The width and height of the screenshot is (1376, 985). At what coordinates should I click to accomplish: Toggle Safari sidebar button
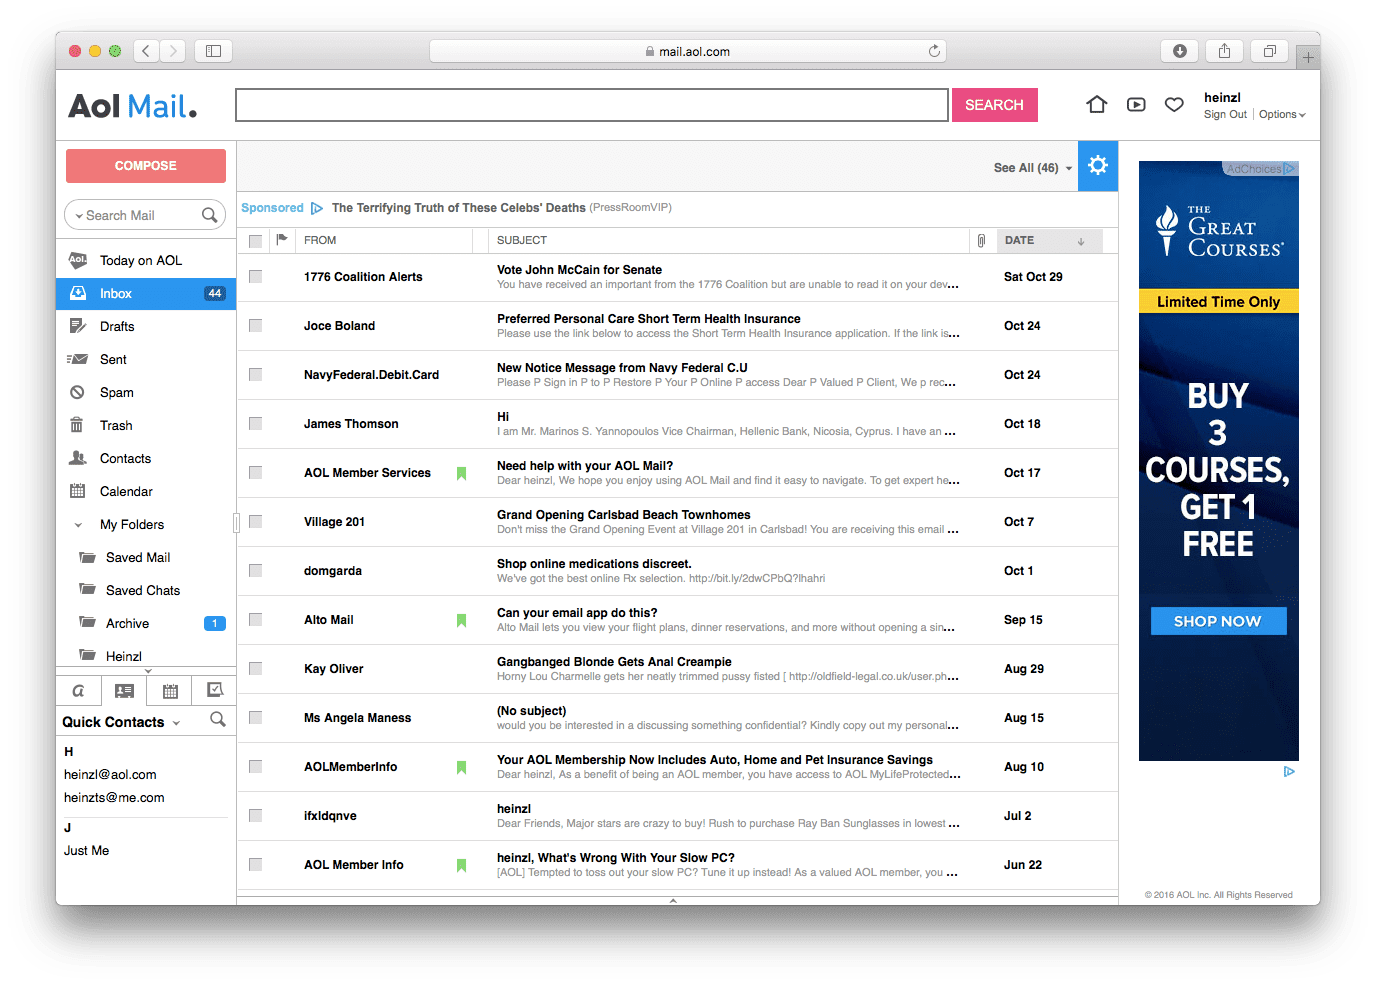point(213,51)
